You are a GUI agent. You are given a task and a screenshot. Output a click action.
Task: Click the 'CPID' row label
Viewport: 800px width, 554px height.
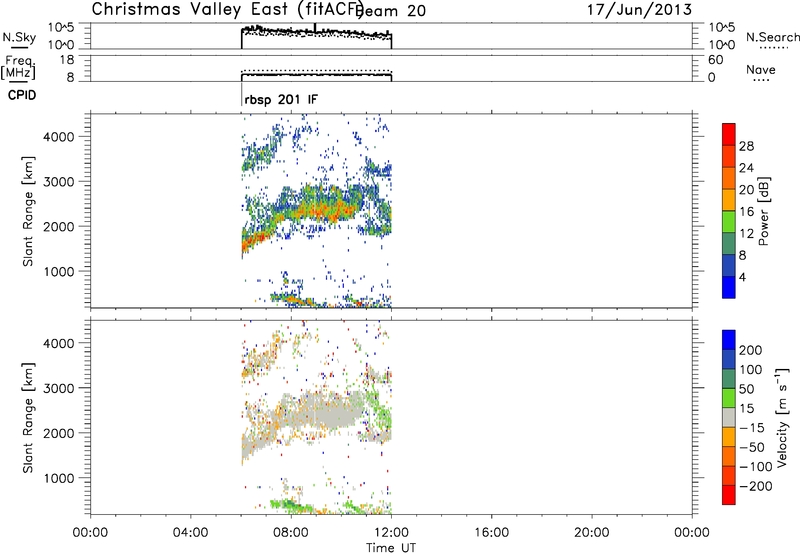tap(22, 95)
